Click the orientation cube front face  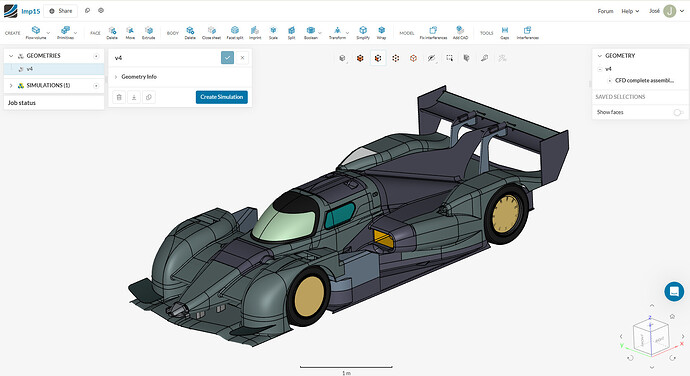point(642,339)
